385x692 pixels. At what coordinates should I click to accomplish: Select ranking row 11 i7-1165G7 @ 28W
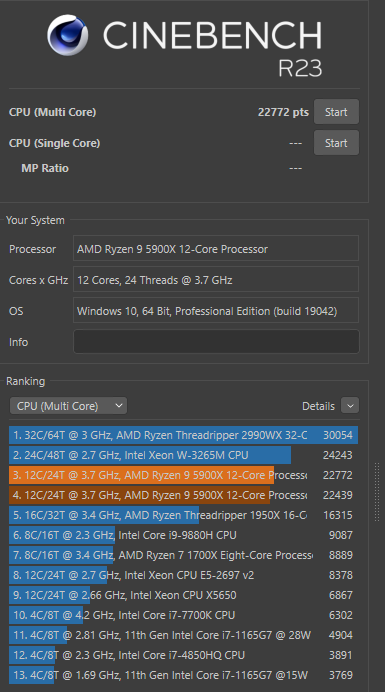pos(183,635)
